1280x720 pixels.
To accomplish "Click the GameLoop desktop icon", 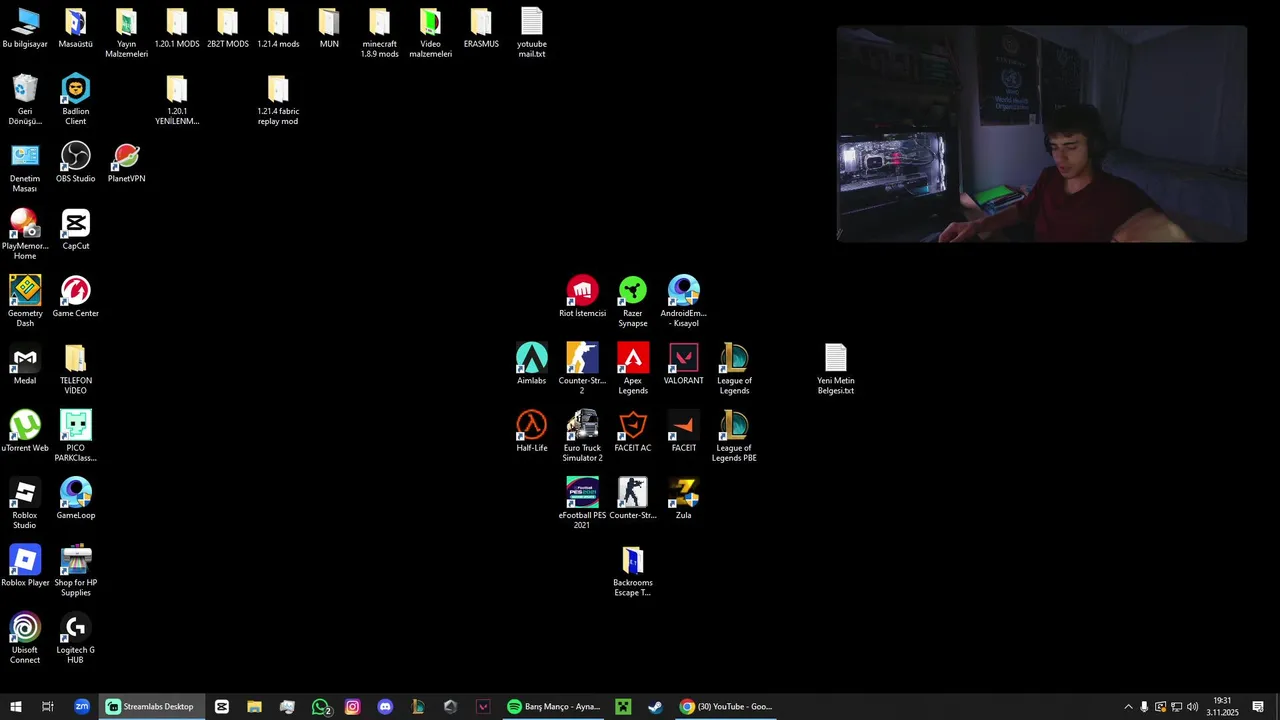I will pyautogui.click(x=76, y=499).
